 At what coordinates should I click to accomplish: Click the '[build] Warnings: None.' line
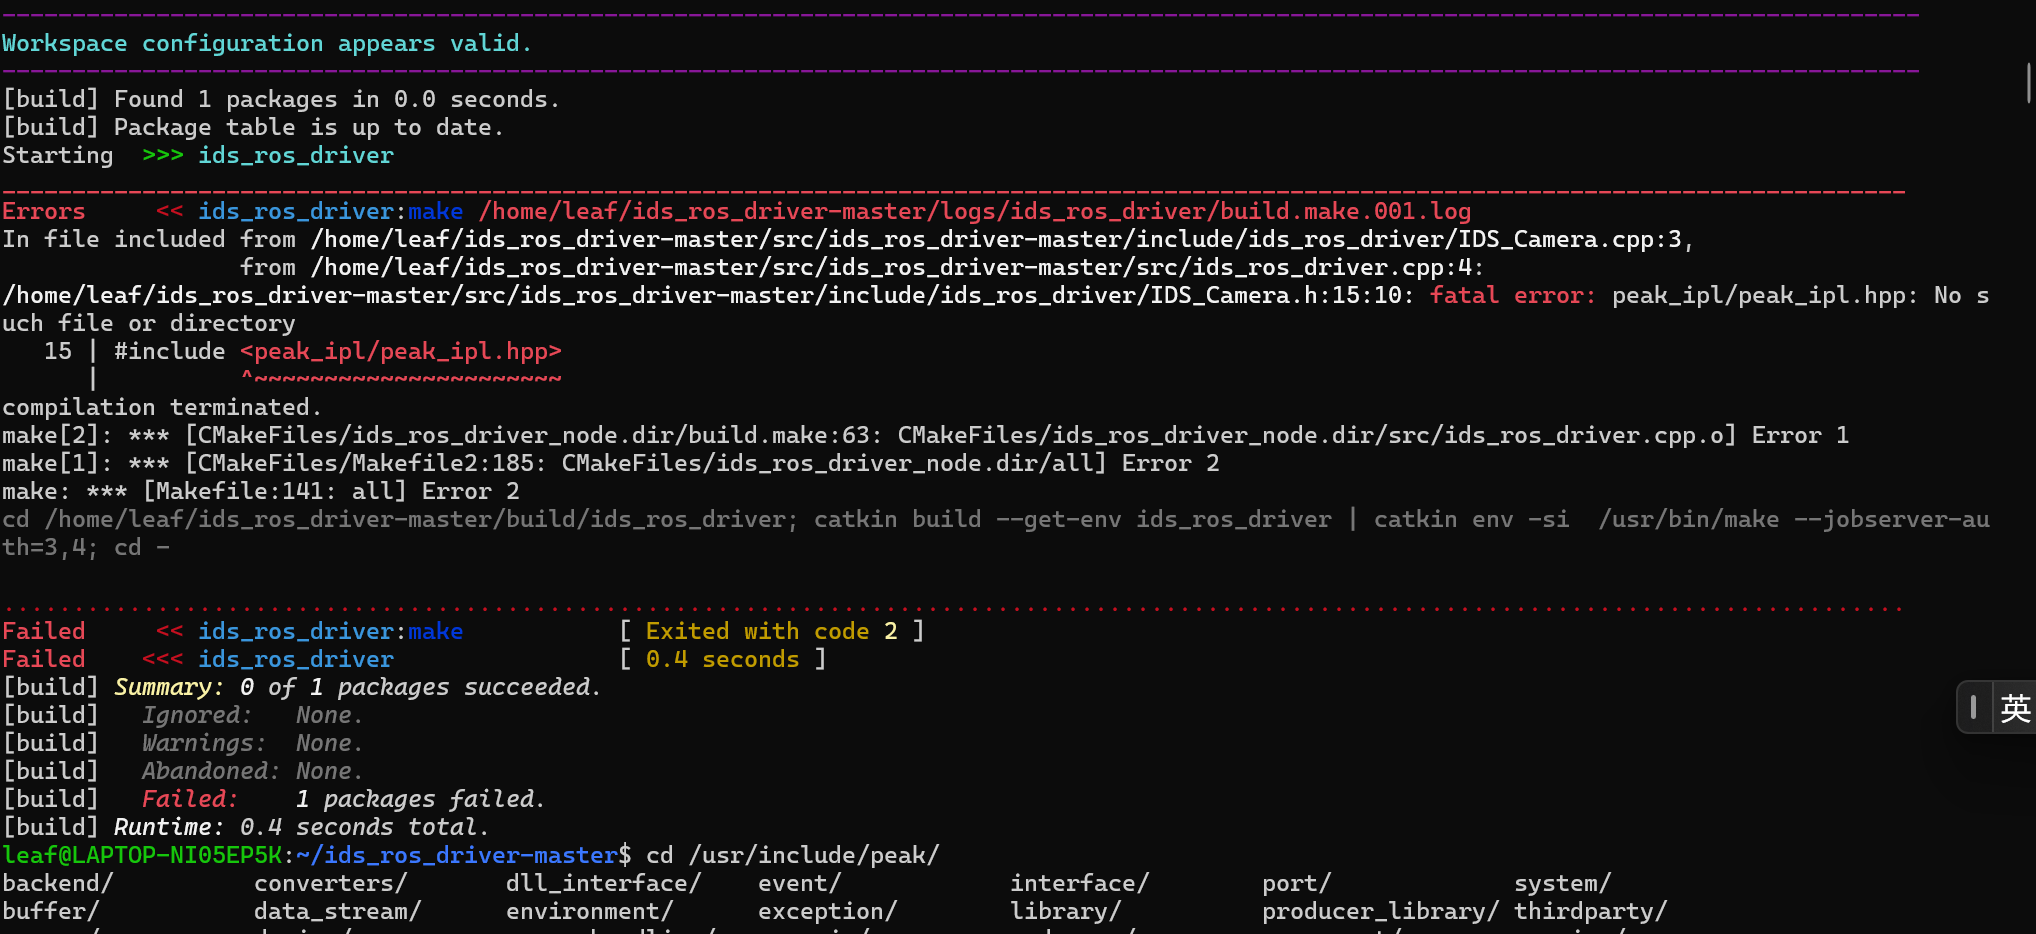183,744
